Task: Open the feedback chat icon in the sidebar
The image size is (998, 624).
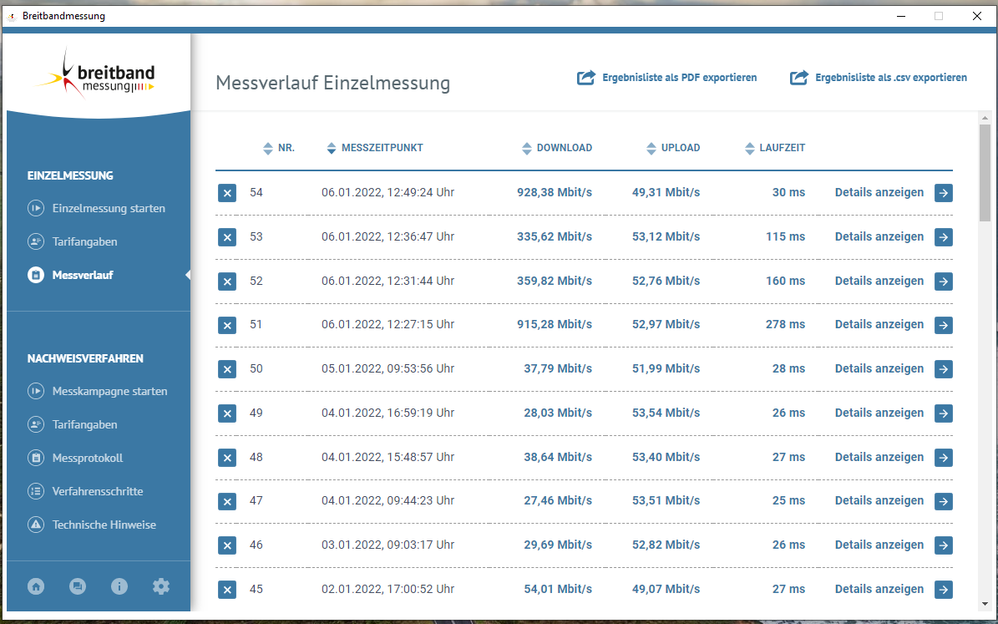Action: tap(77, 586)
